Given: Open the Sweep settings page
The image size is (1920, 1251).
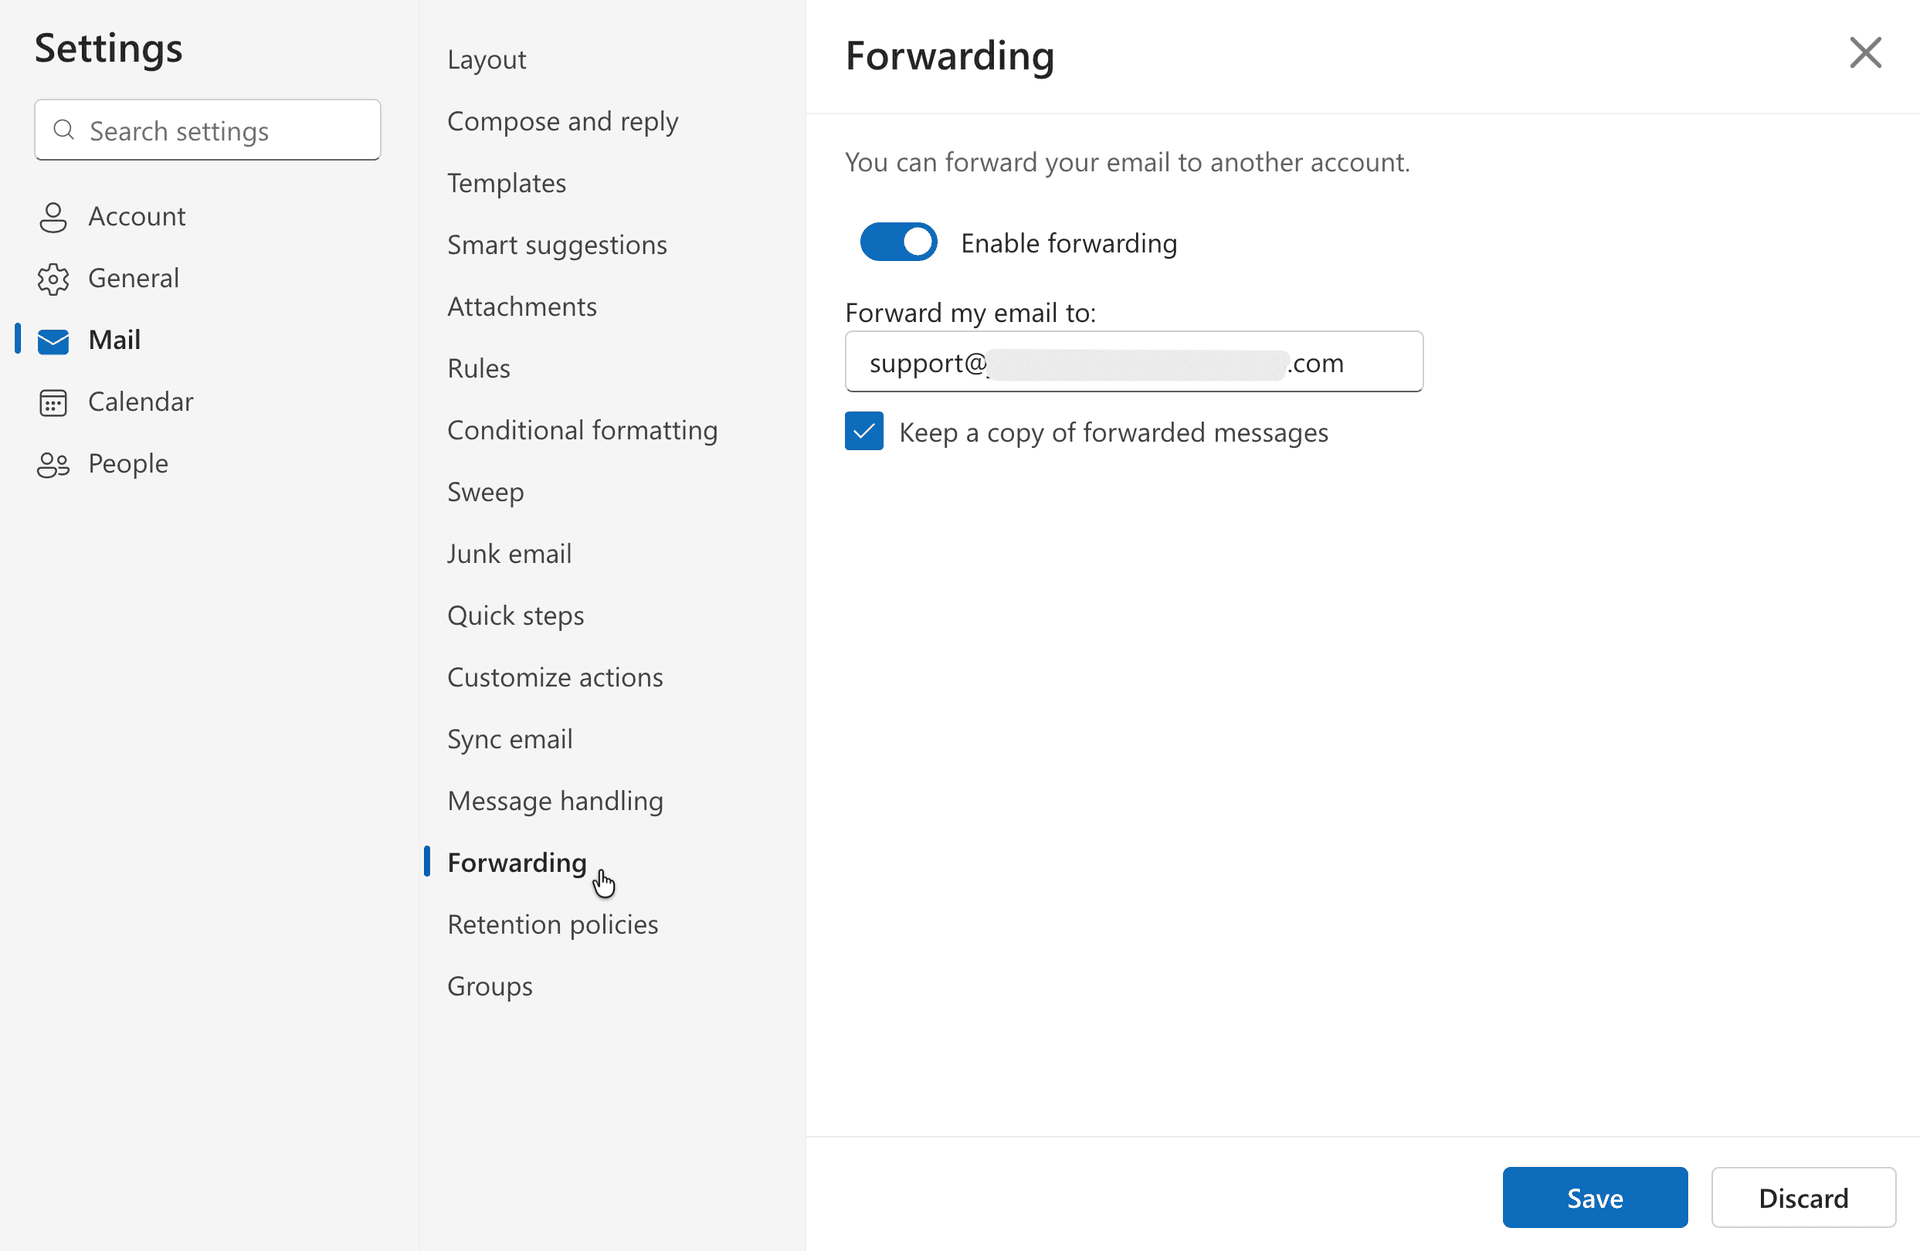Looking at the screenshot, I should tap(486, 491).
